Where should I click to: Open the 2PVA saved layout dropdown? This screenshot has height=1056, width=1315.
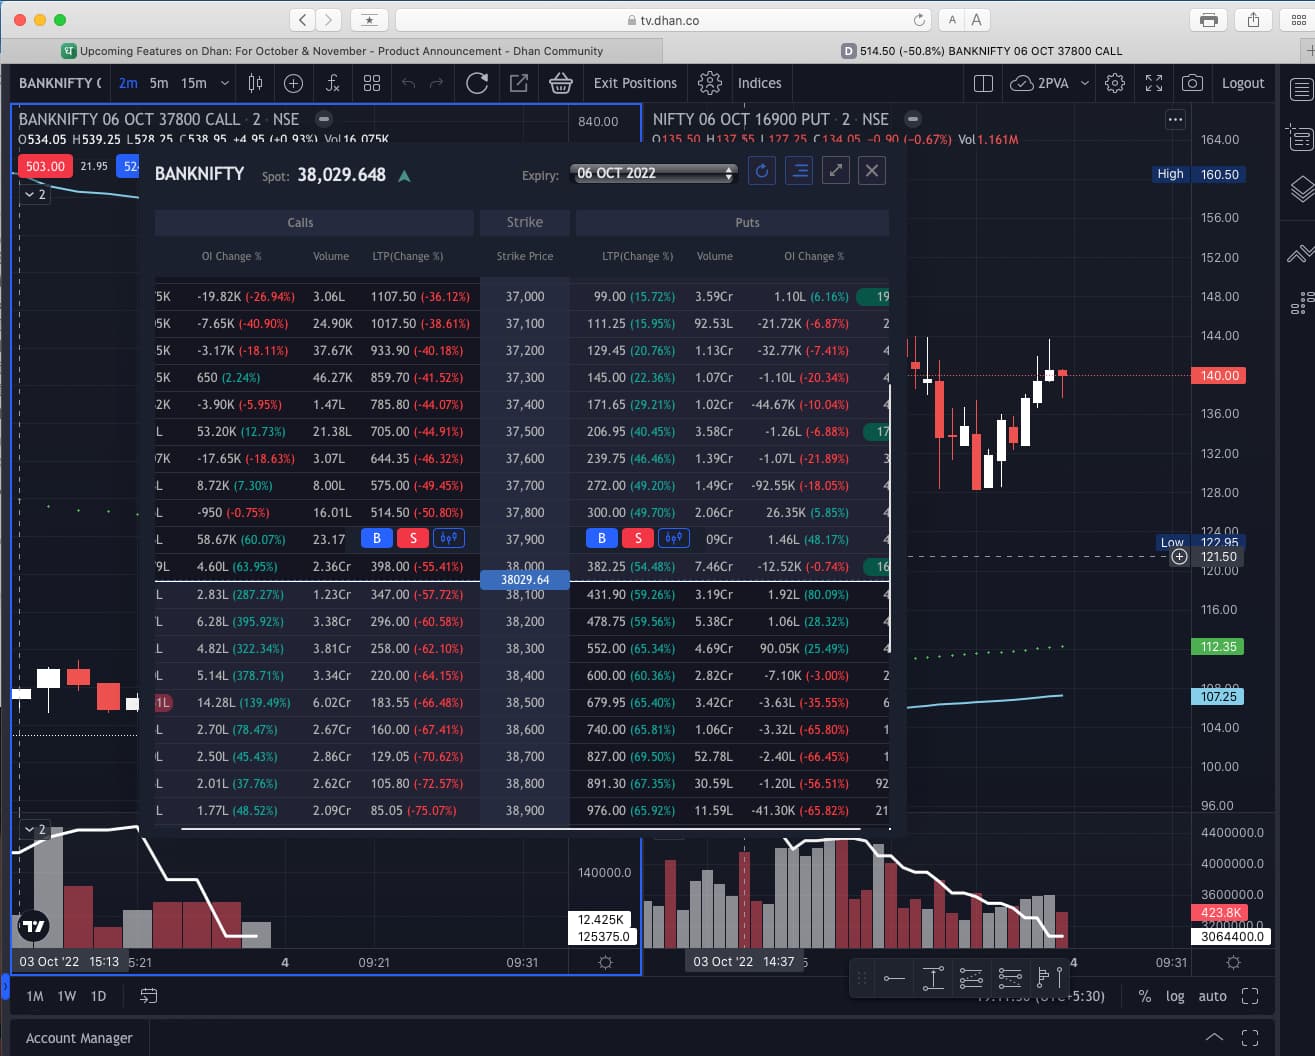pyautogui.click(x=1085, y=83)
